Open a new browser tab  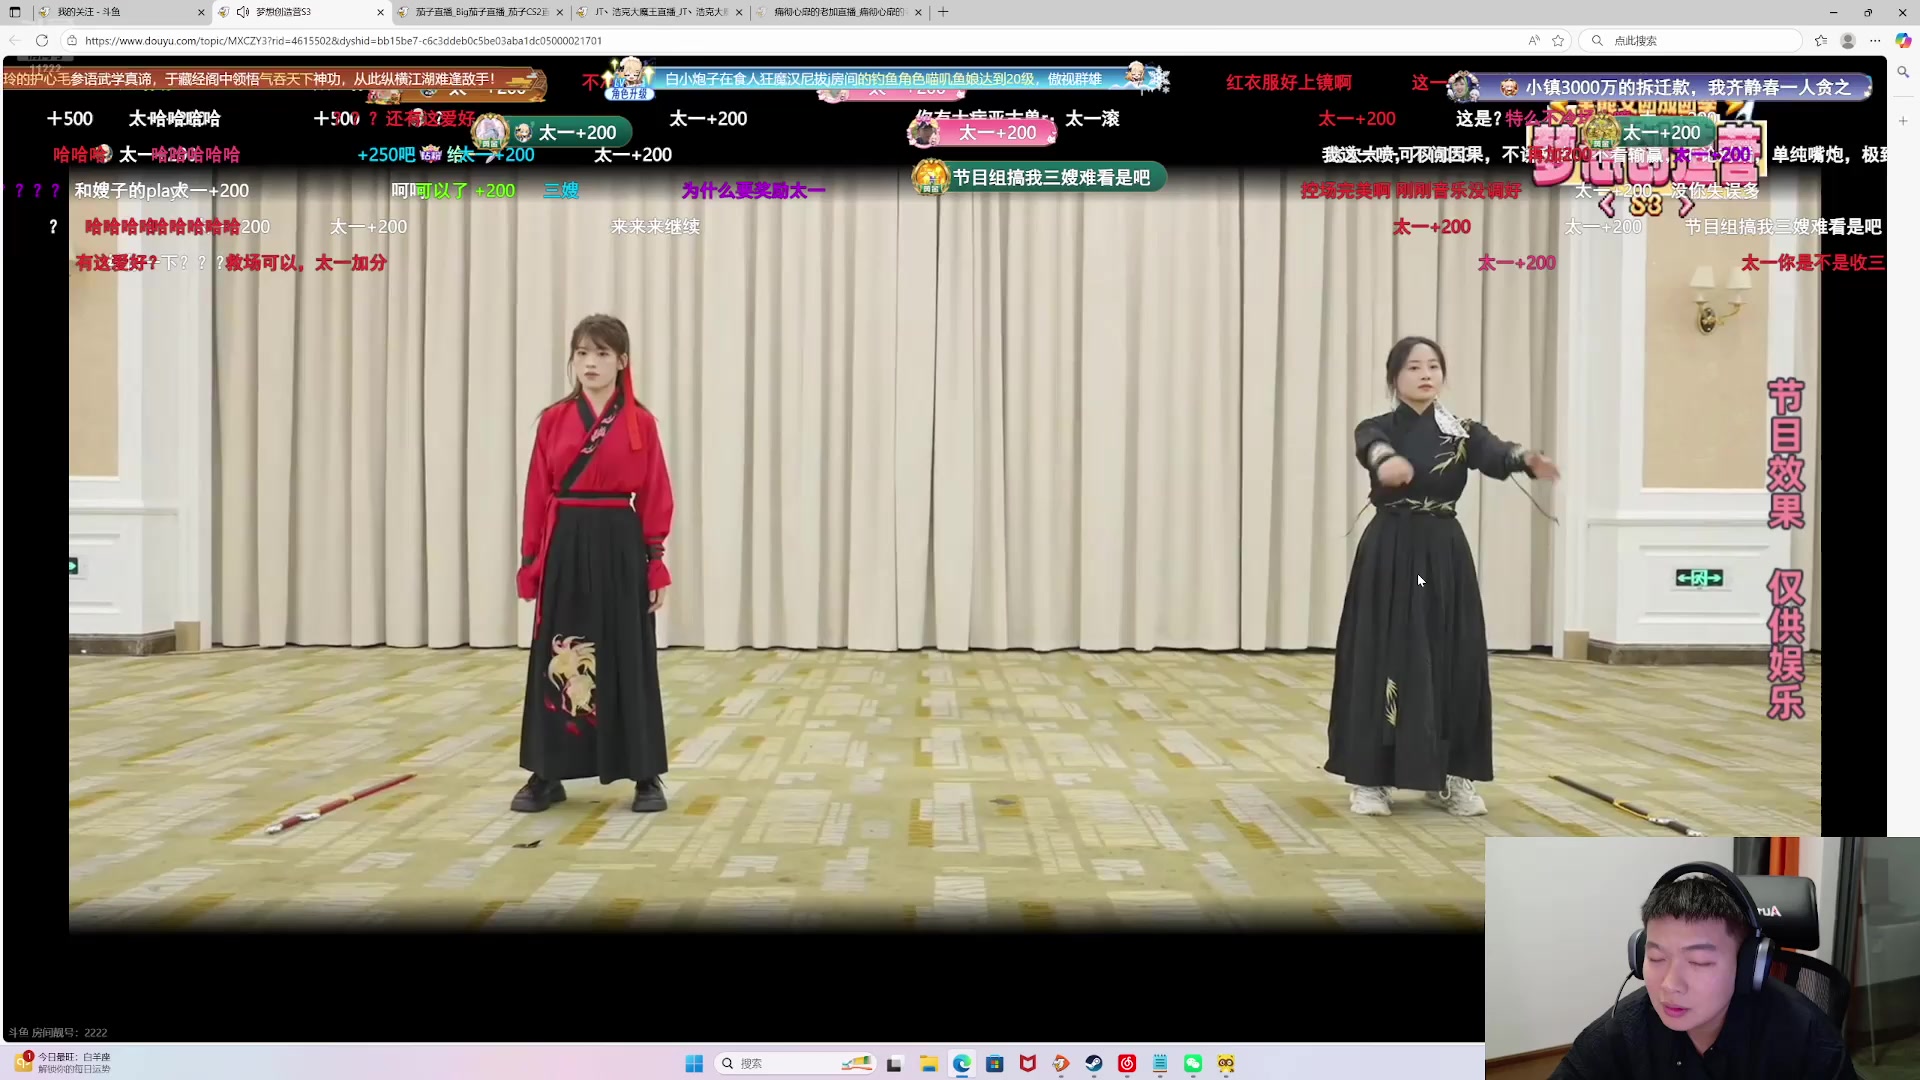pyautogui.click(x=943, y=12)
